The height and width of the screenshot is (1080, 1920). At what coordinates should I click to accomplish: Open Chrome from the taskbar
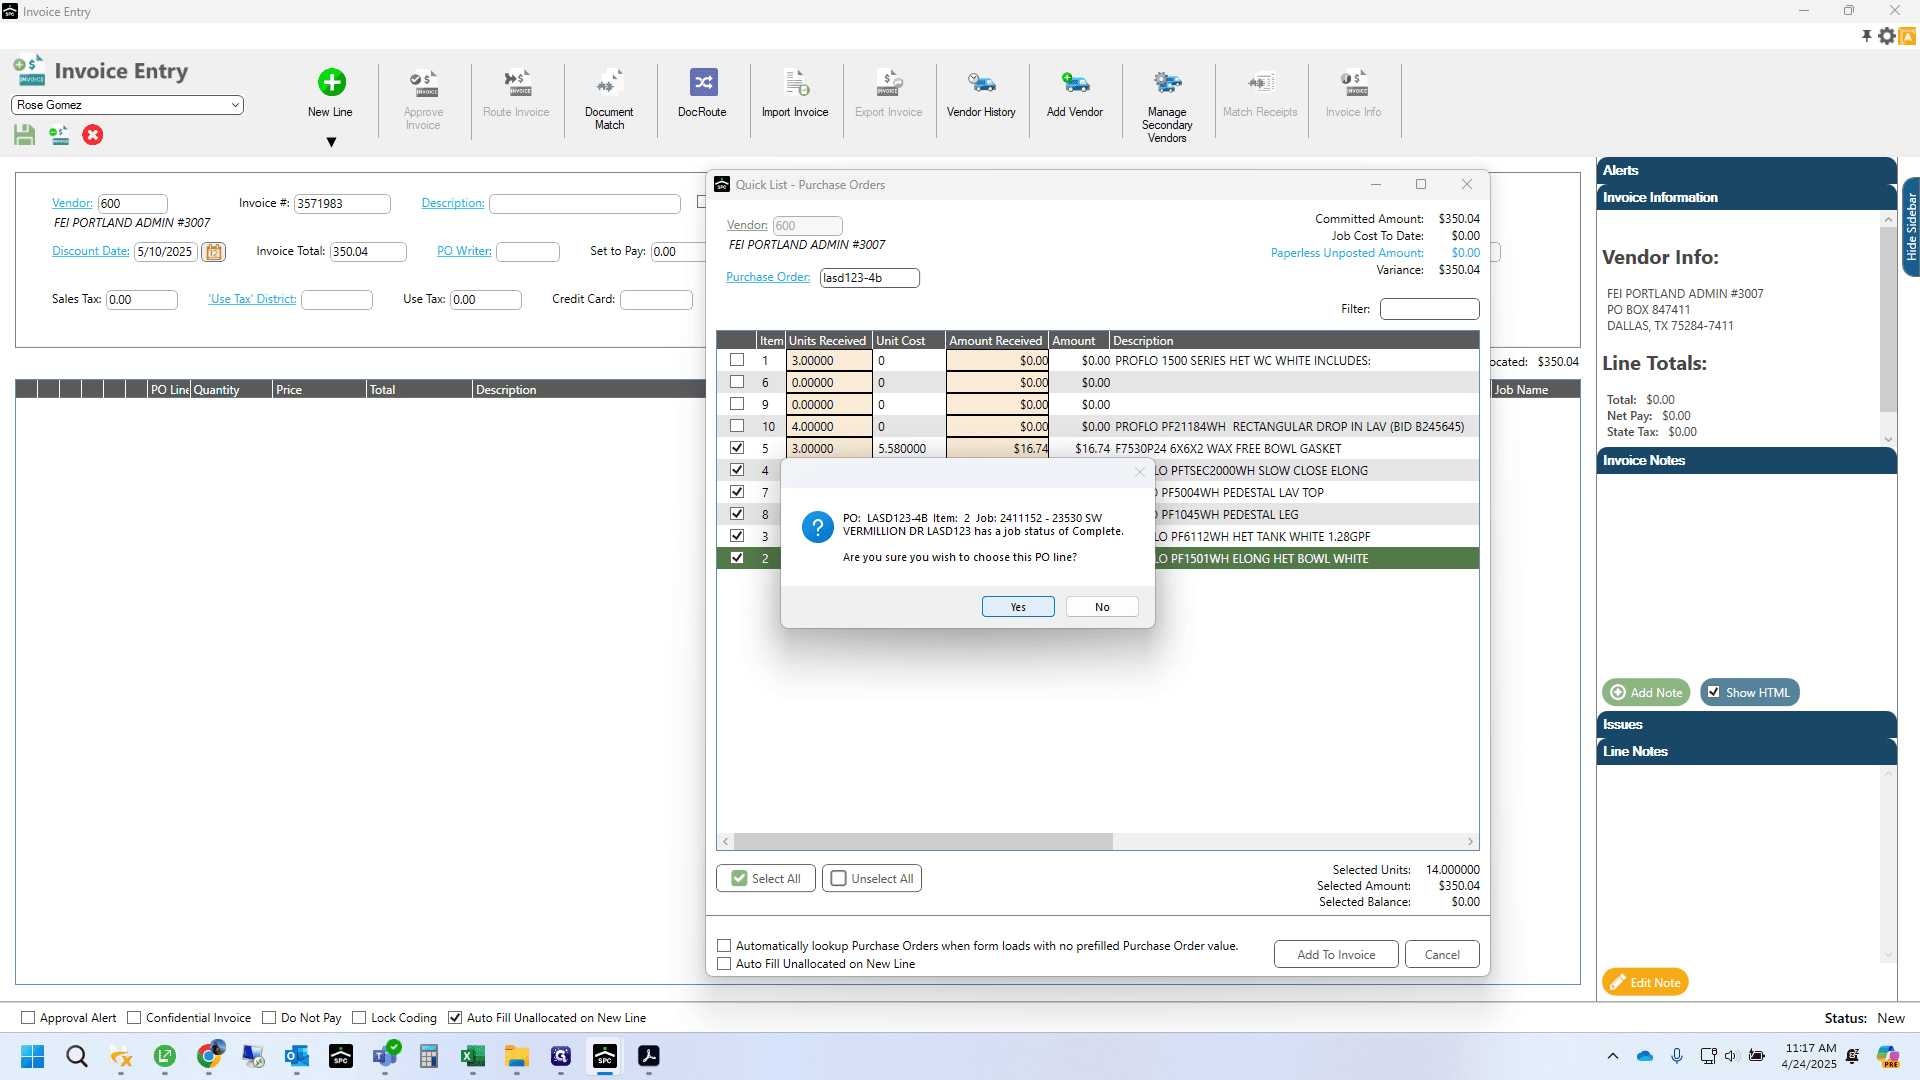pos(208,1056)
